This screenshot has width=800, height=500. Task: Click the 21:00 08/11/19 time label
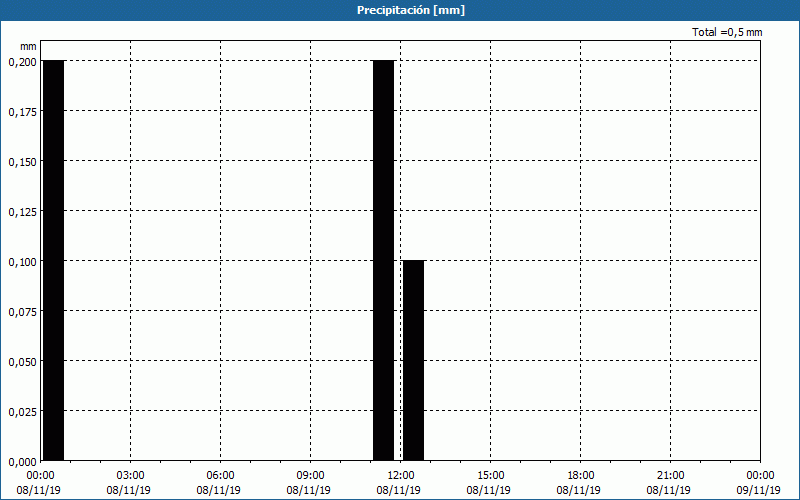[x=669, y=483]
